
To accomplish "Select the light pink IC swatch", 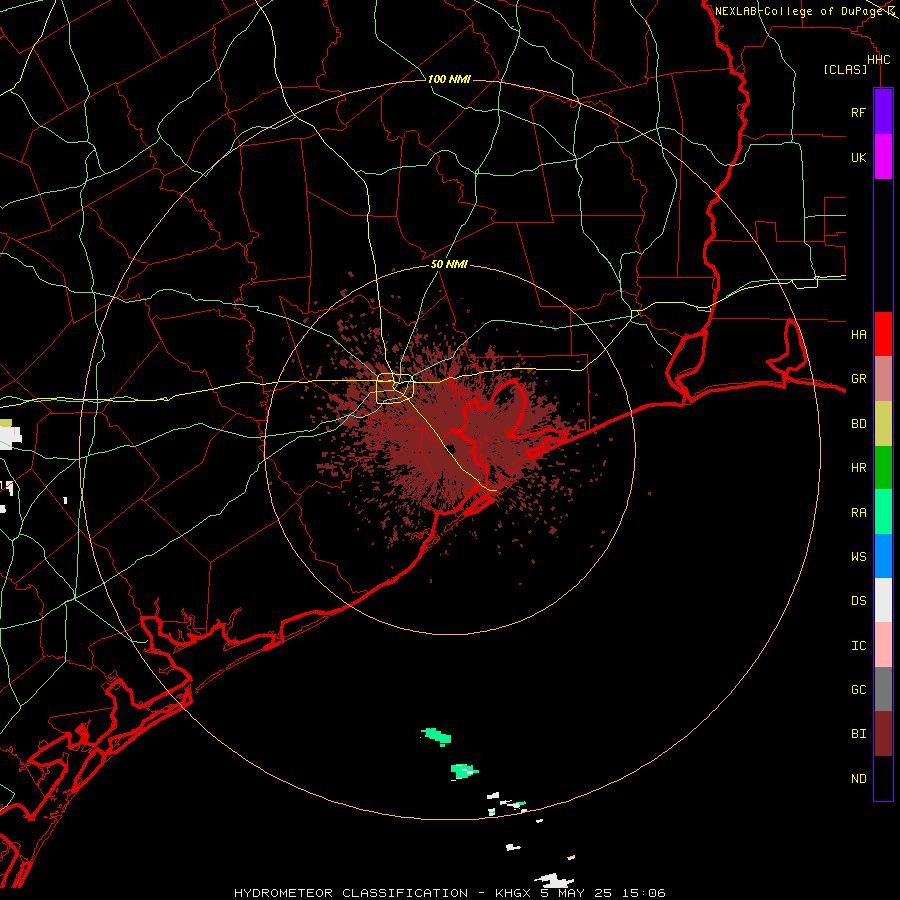I will [883, 645].
